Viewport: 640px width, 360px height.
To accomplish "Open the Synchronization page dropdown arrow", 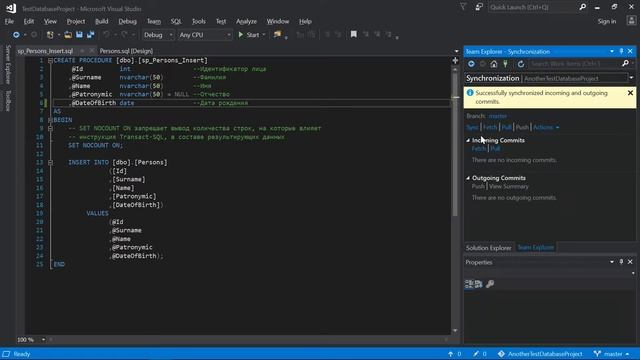I will (x=631, y=78).
